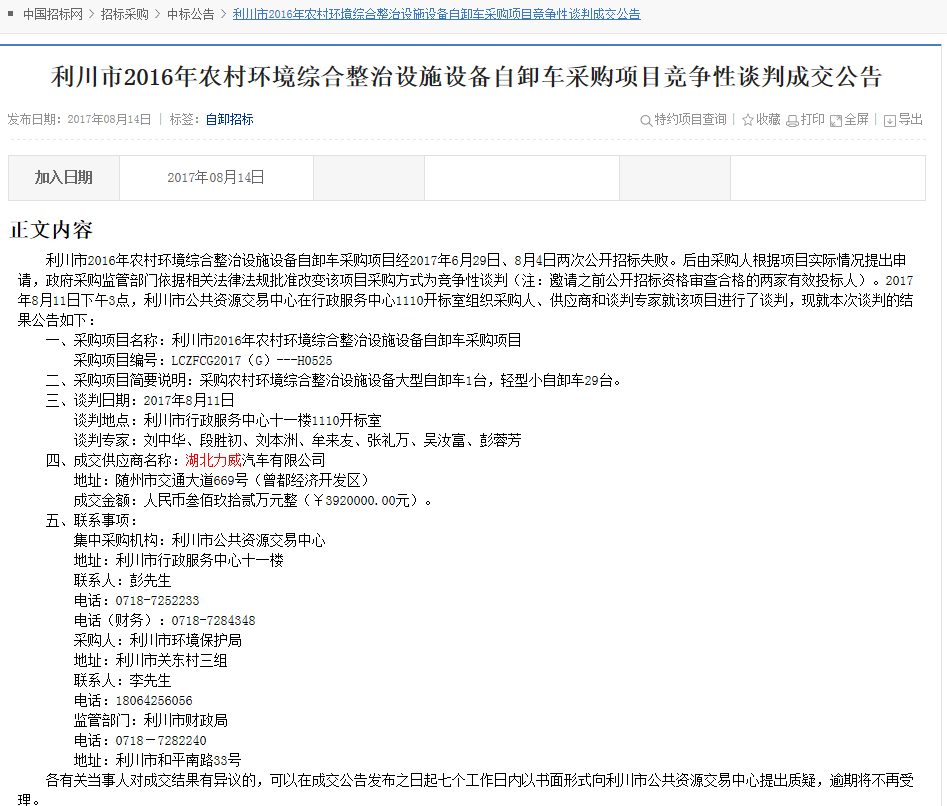Click the star icon next to 收藏
The height and width of the screenshot is (806, 947).
pos(748,120)
